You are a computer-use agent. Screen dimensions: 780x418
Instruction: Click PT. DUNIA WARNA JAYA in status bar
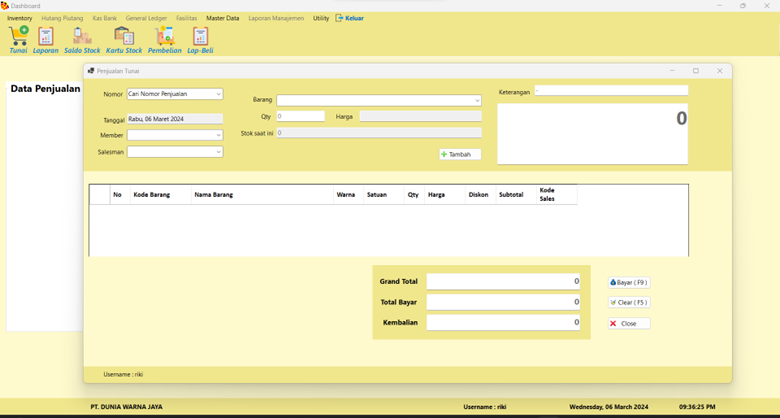pos(126,407)
